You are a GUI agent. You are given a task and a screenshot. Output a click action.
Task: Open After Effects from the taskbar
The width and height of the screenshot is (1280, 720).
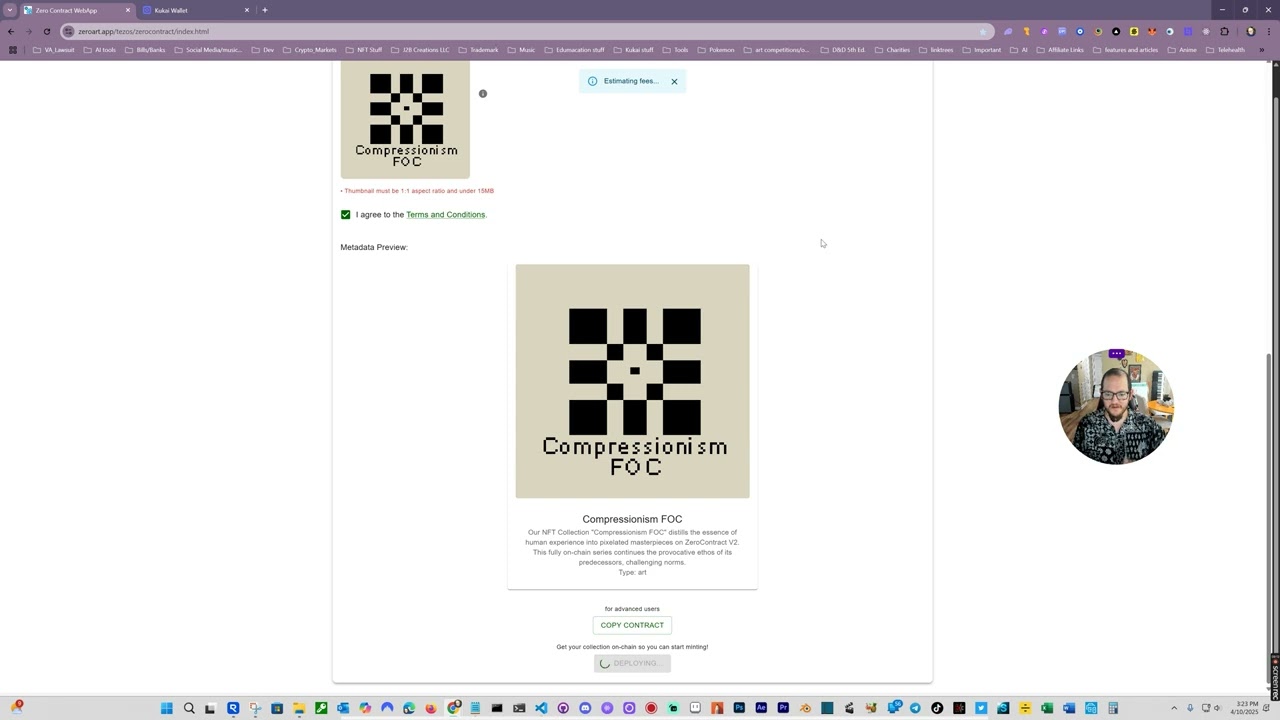pyautogui.click(x=761, y=708)
